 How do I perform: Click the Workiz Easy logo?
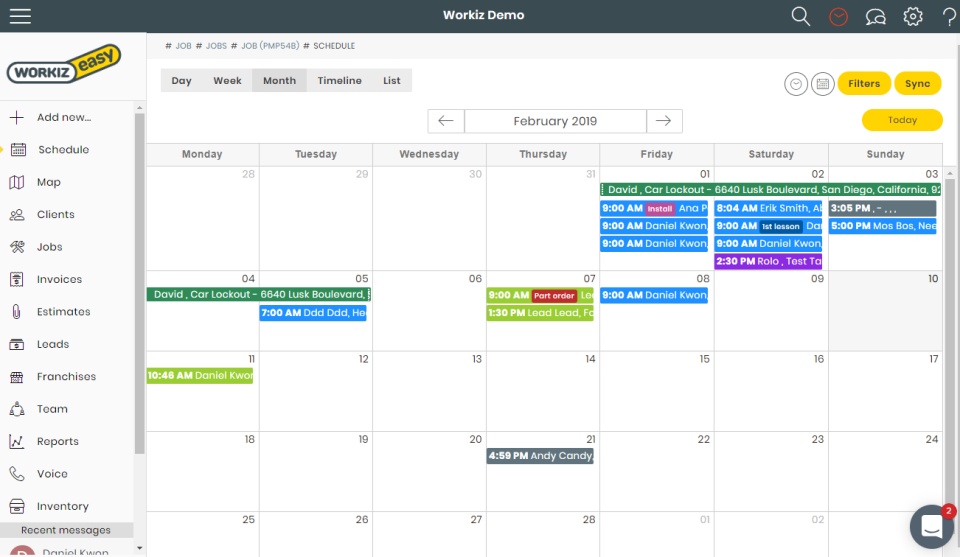[x=64, y=64]
